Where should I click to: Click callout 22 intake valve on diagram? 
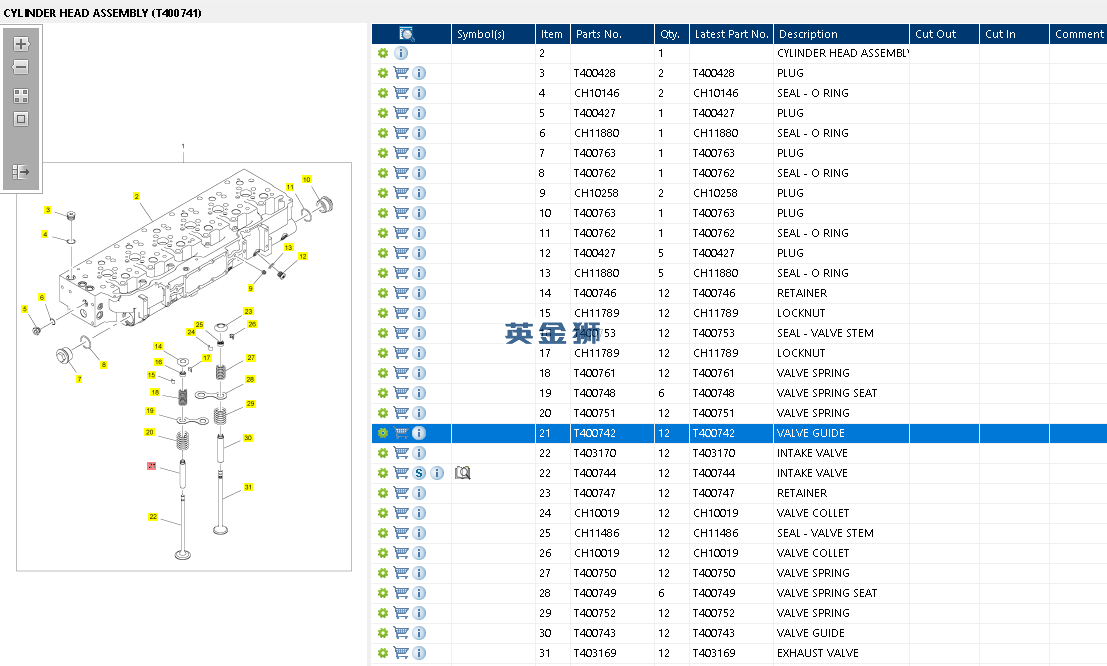click(x=153, y=517)
